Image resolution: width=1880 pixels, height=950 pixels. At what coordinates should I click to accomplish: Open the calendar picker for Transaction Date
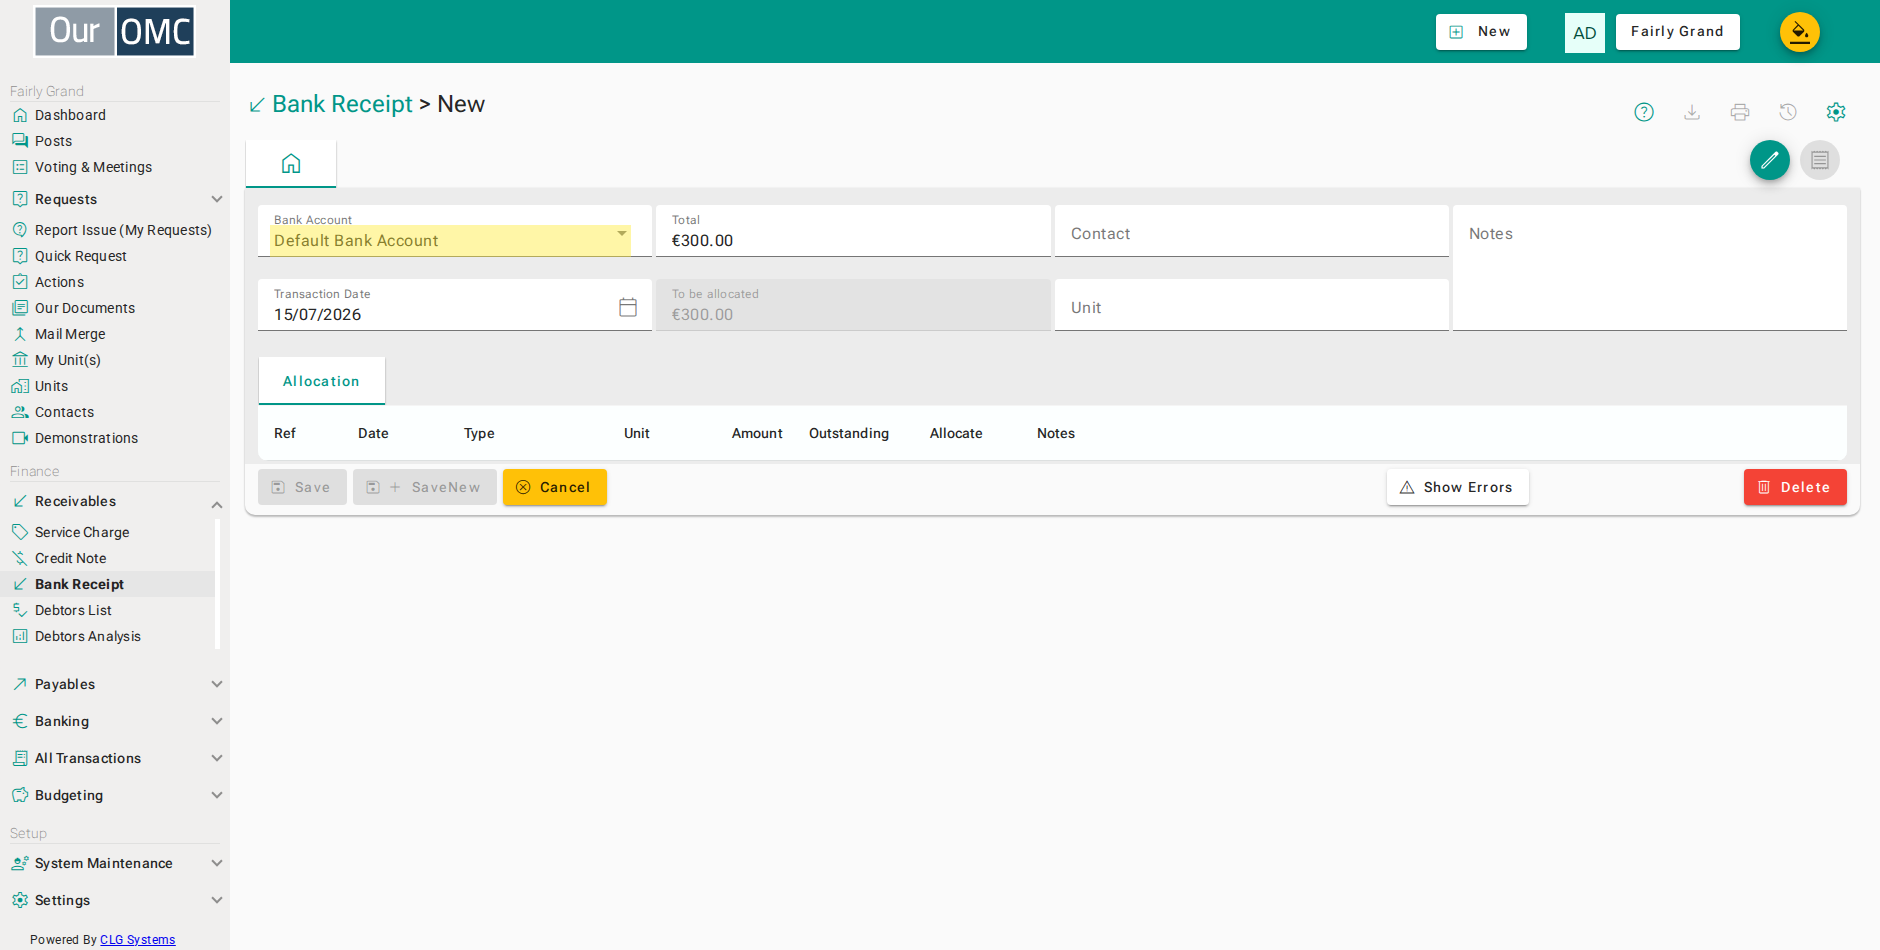628,307
